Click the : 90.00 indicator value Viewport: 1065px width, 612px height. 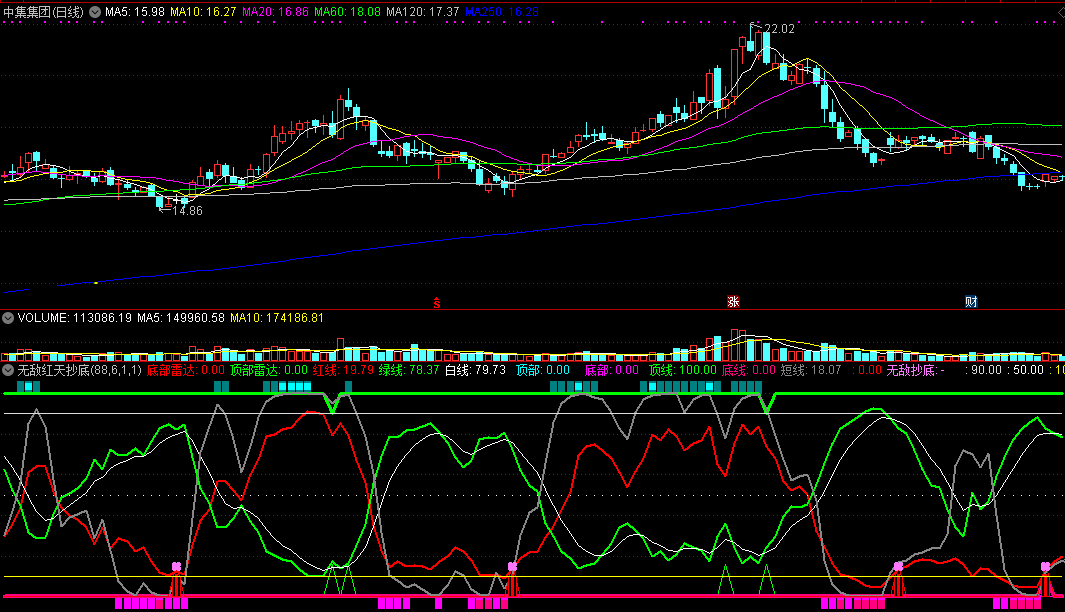(983, 370)
